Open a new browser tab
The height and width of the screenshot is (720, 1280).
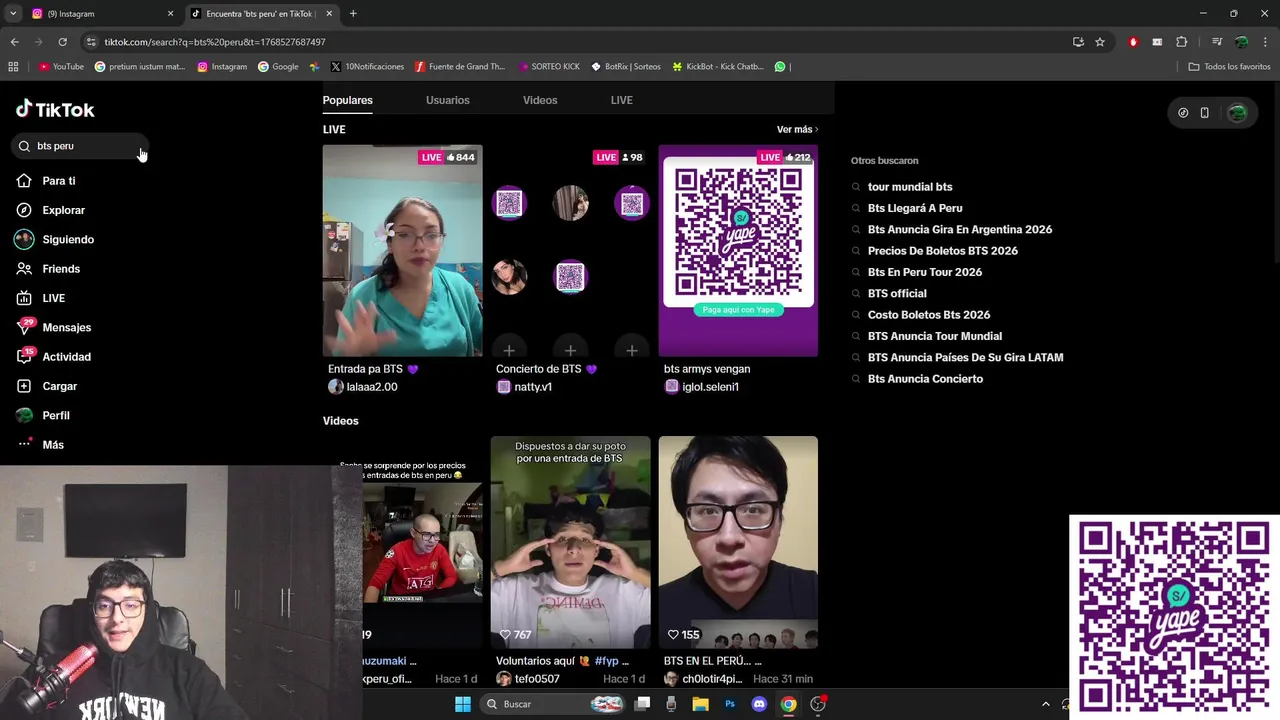point(353,14)
